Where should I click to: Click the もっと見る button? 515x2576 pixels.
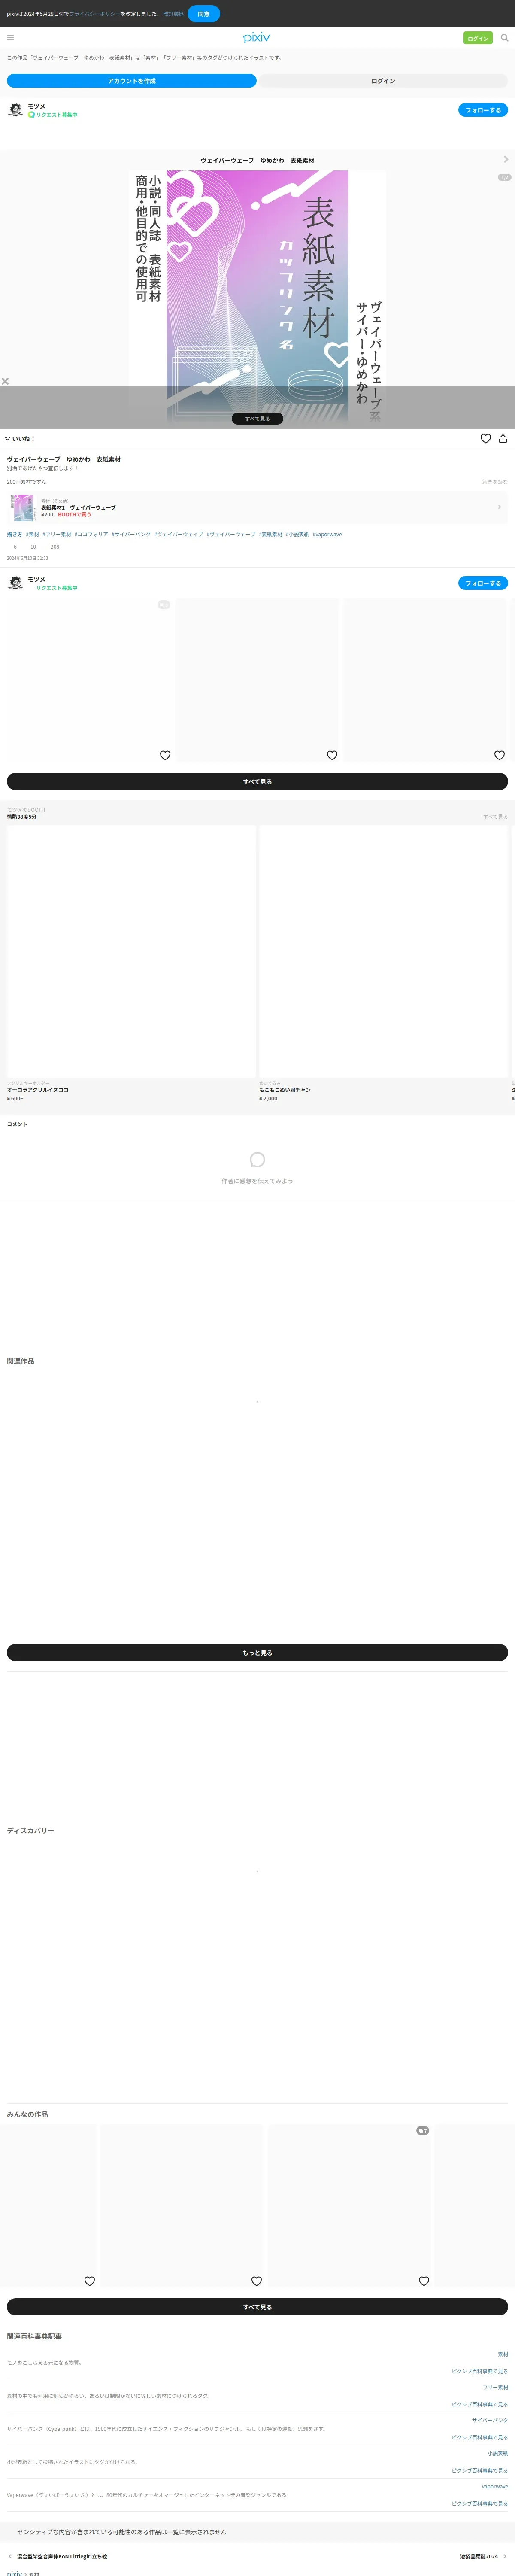point(257,1653)
